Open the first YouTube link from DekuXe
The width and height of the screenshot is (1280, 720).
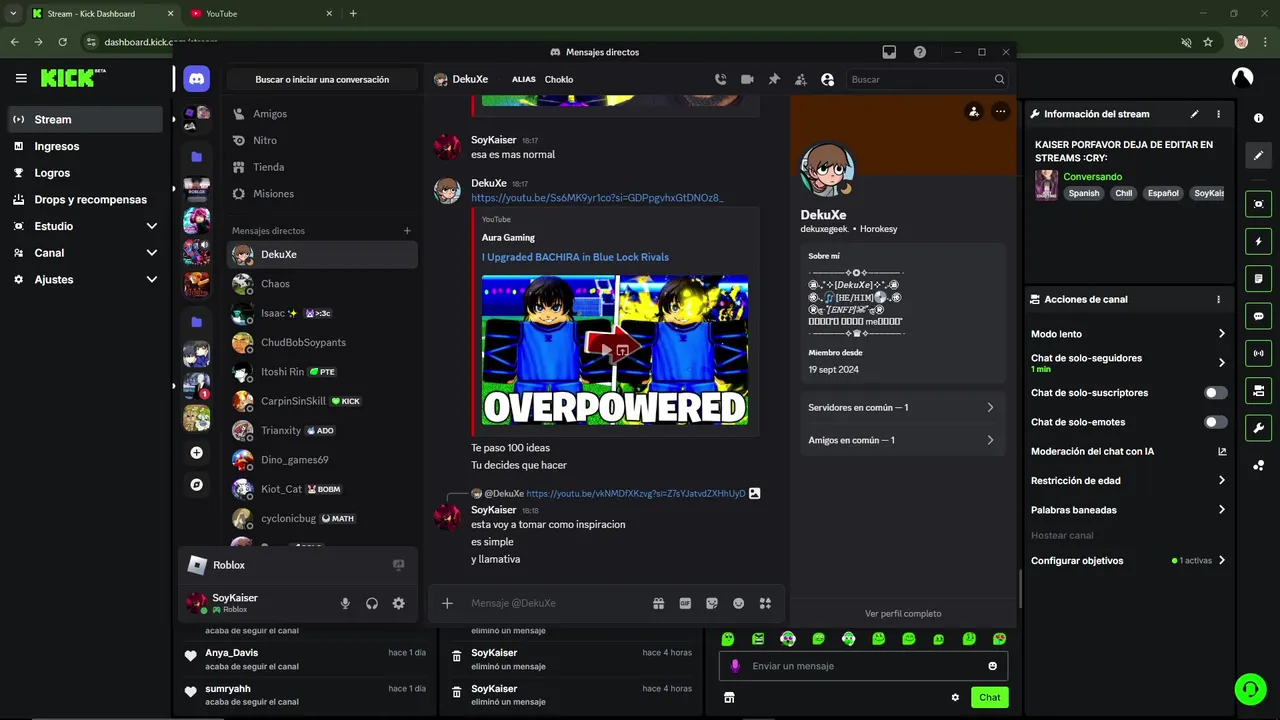tap(597, 198)
